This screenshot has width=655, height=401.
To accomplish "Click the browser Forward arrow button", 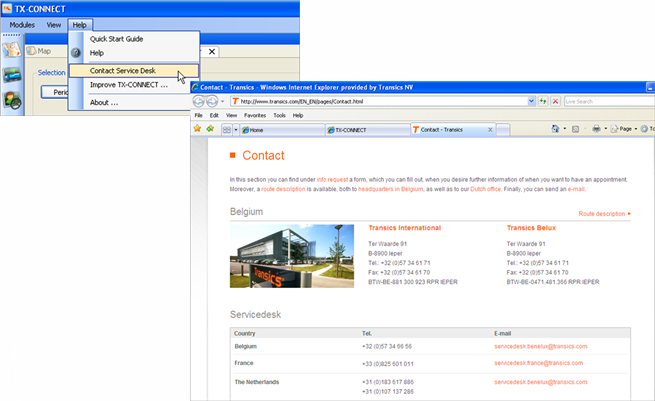I will (x=214, y=102).
